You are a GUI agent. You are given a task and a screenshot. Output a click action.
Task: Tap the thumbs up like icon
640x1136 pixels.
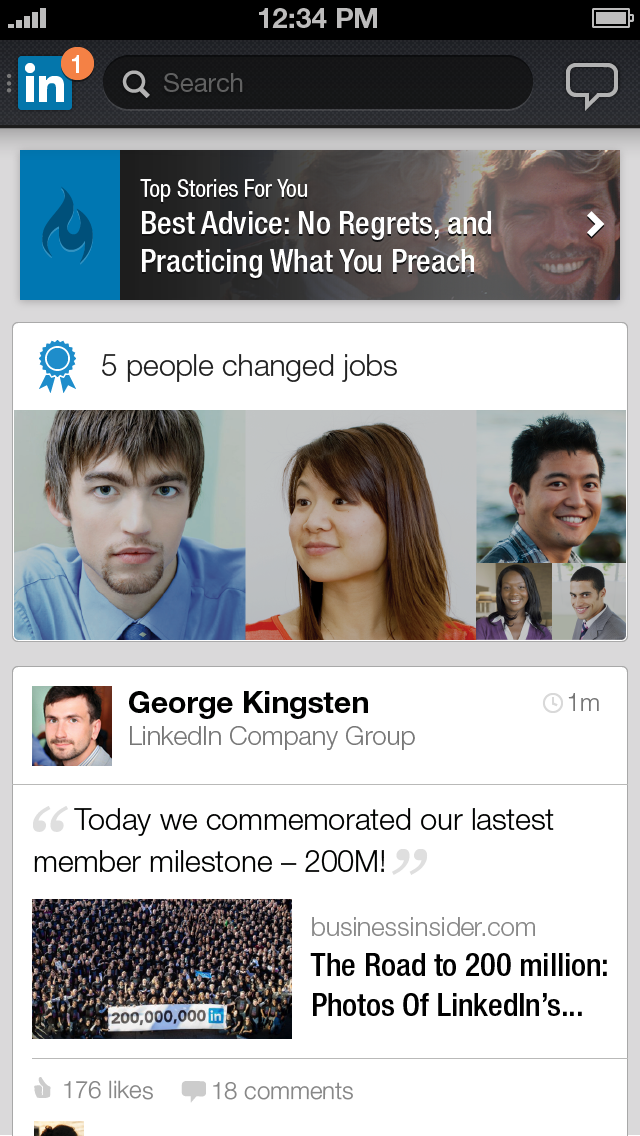(x=43, y=1090)
